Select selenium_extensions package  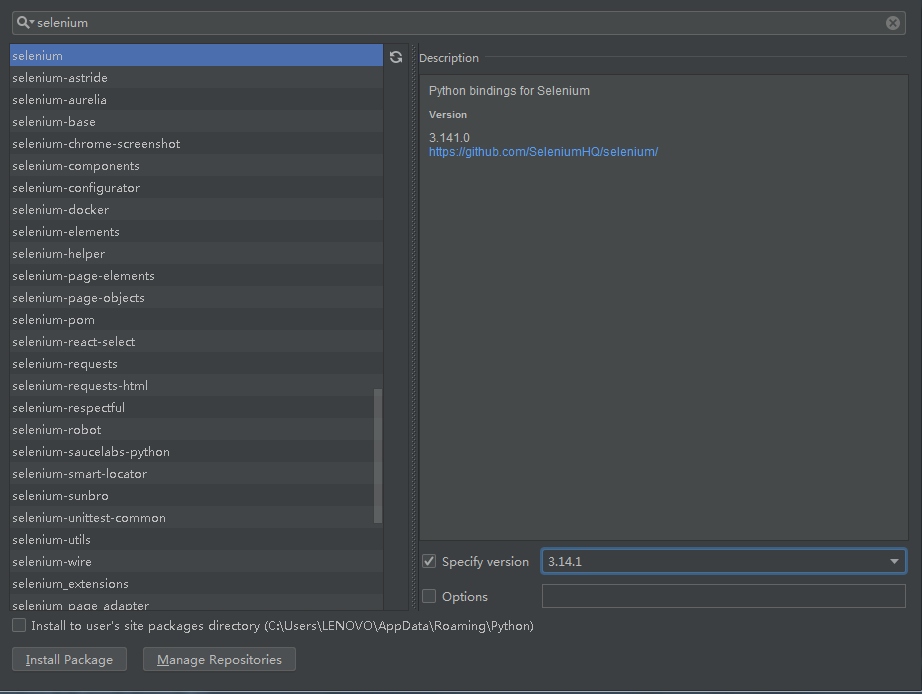point(196,583)
